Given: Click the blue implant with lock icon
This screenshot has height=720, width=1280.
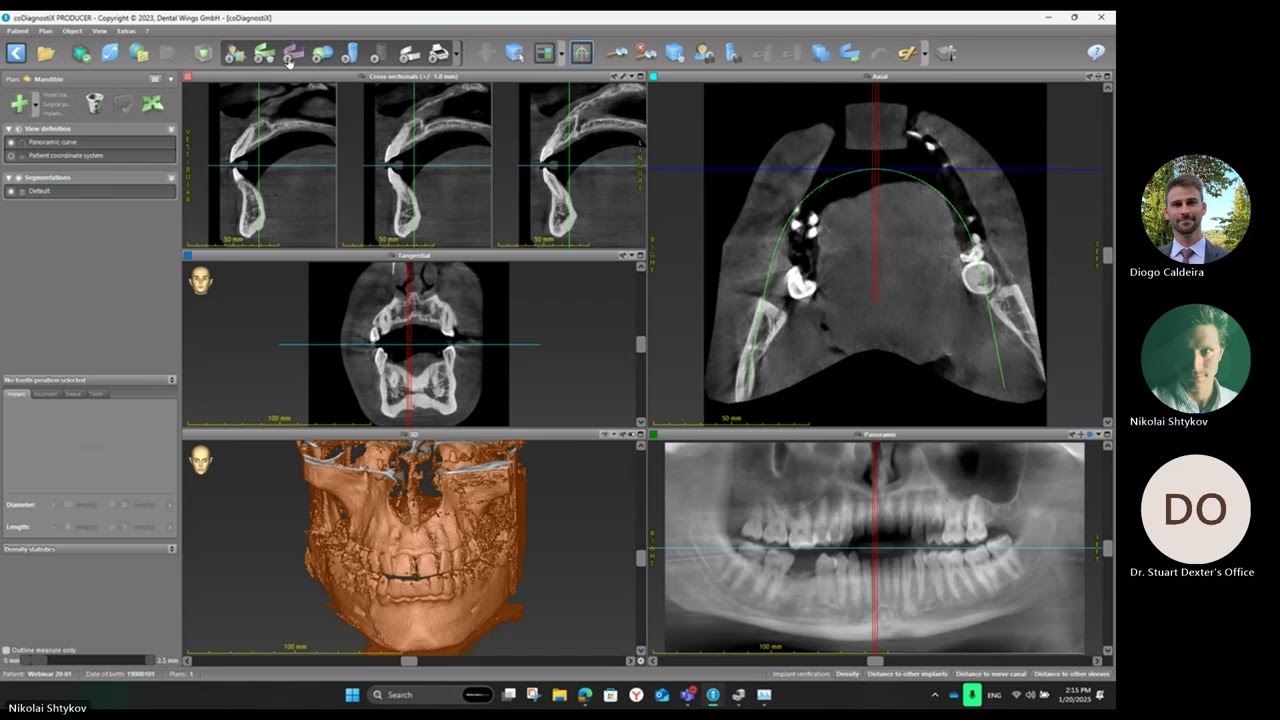Looking at the screenshot, I should pyautogui.click(x=733, y=53).
